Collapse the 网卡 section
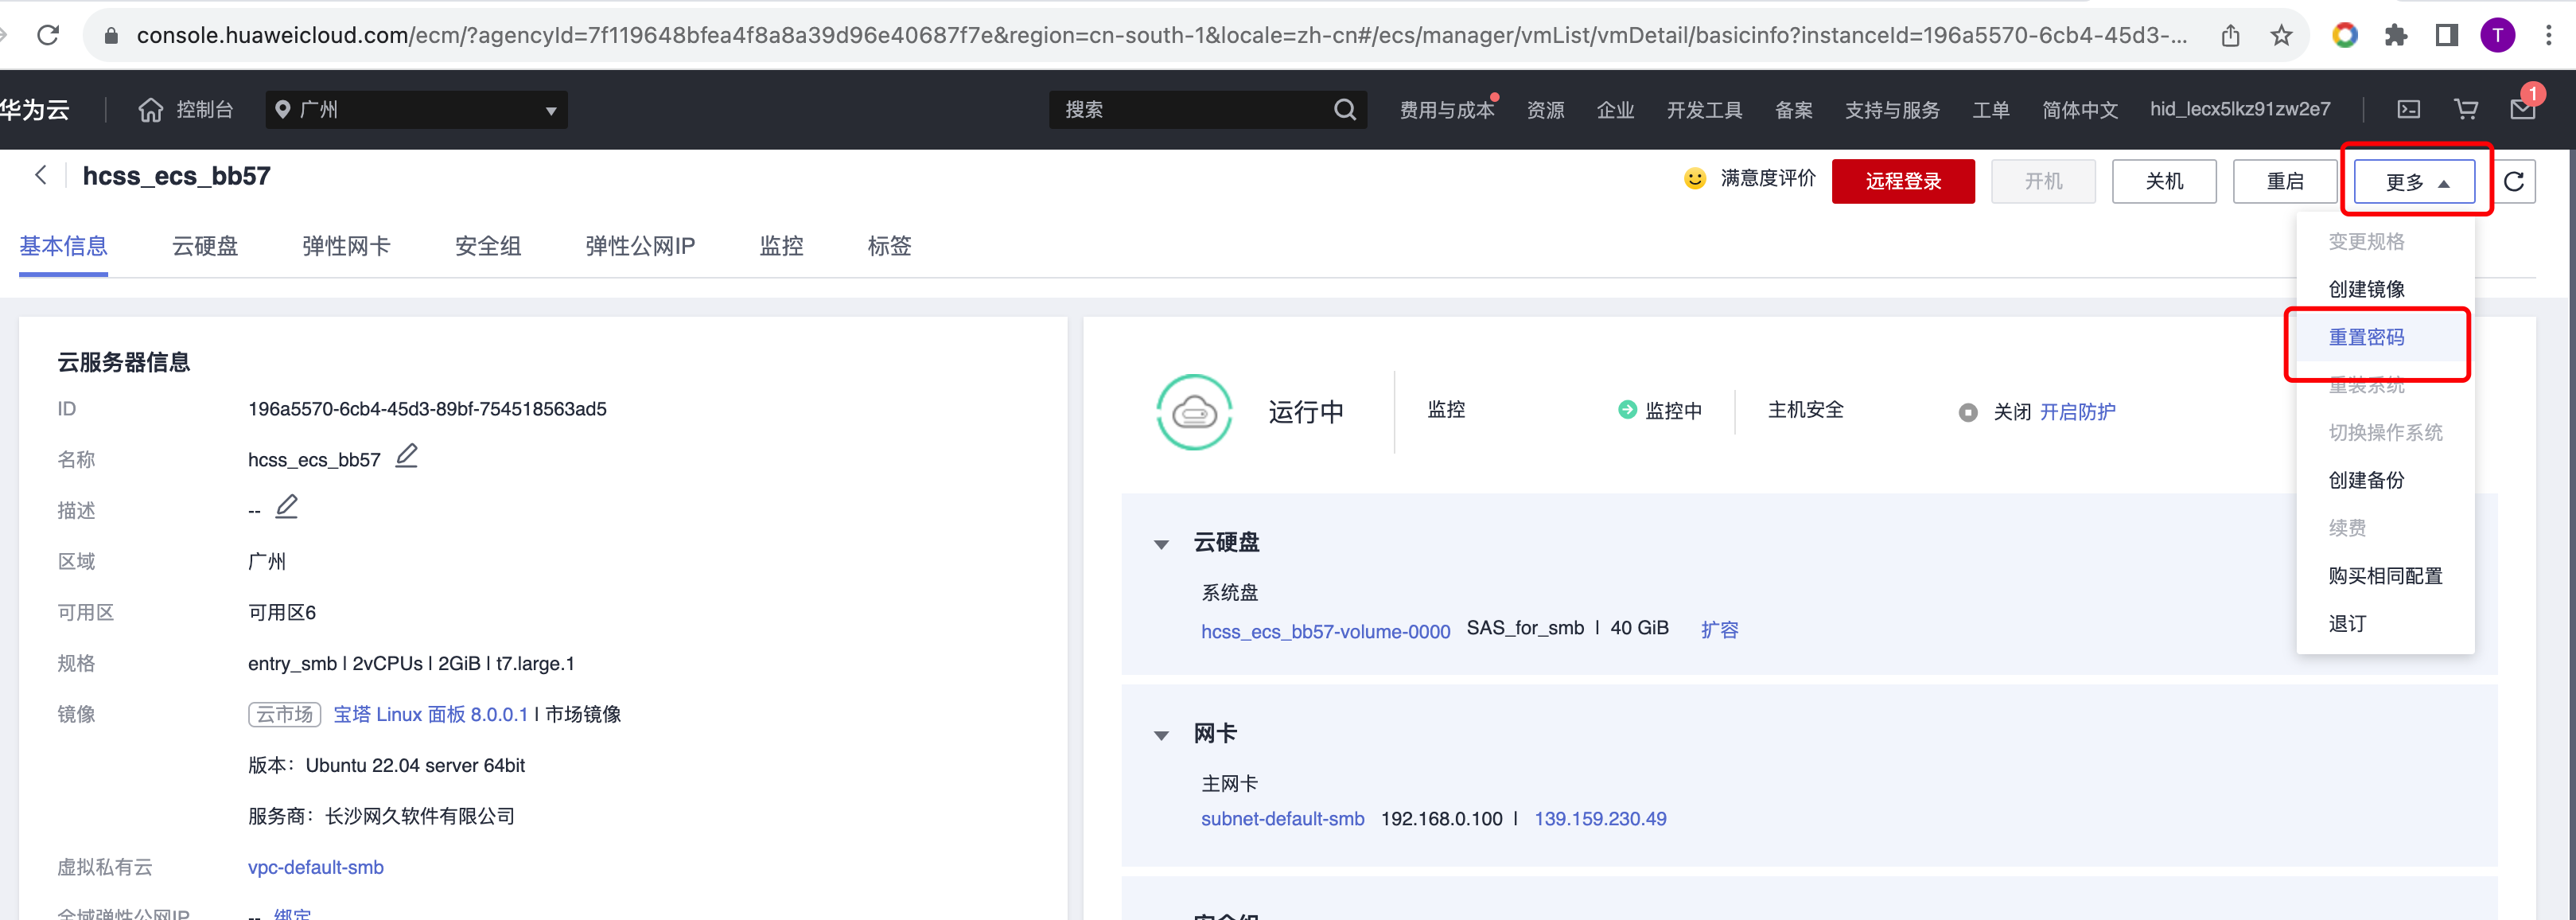The width and height of the screenshot is (2576, 920). click(x=1161, y=735)
